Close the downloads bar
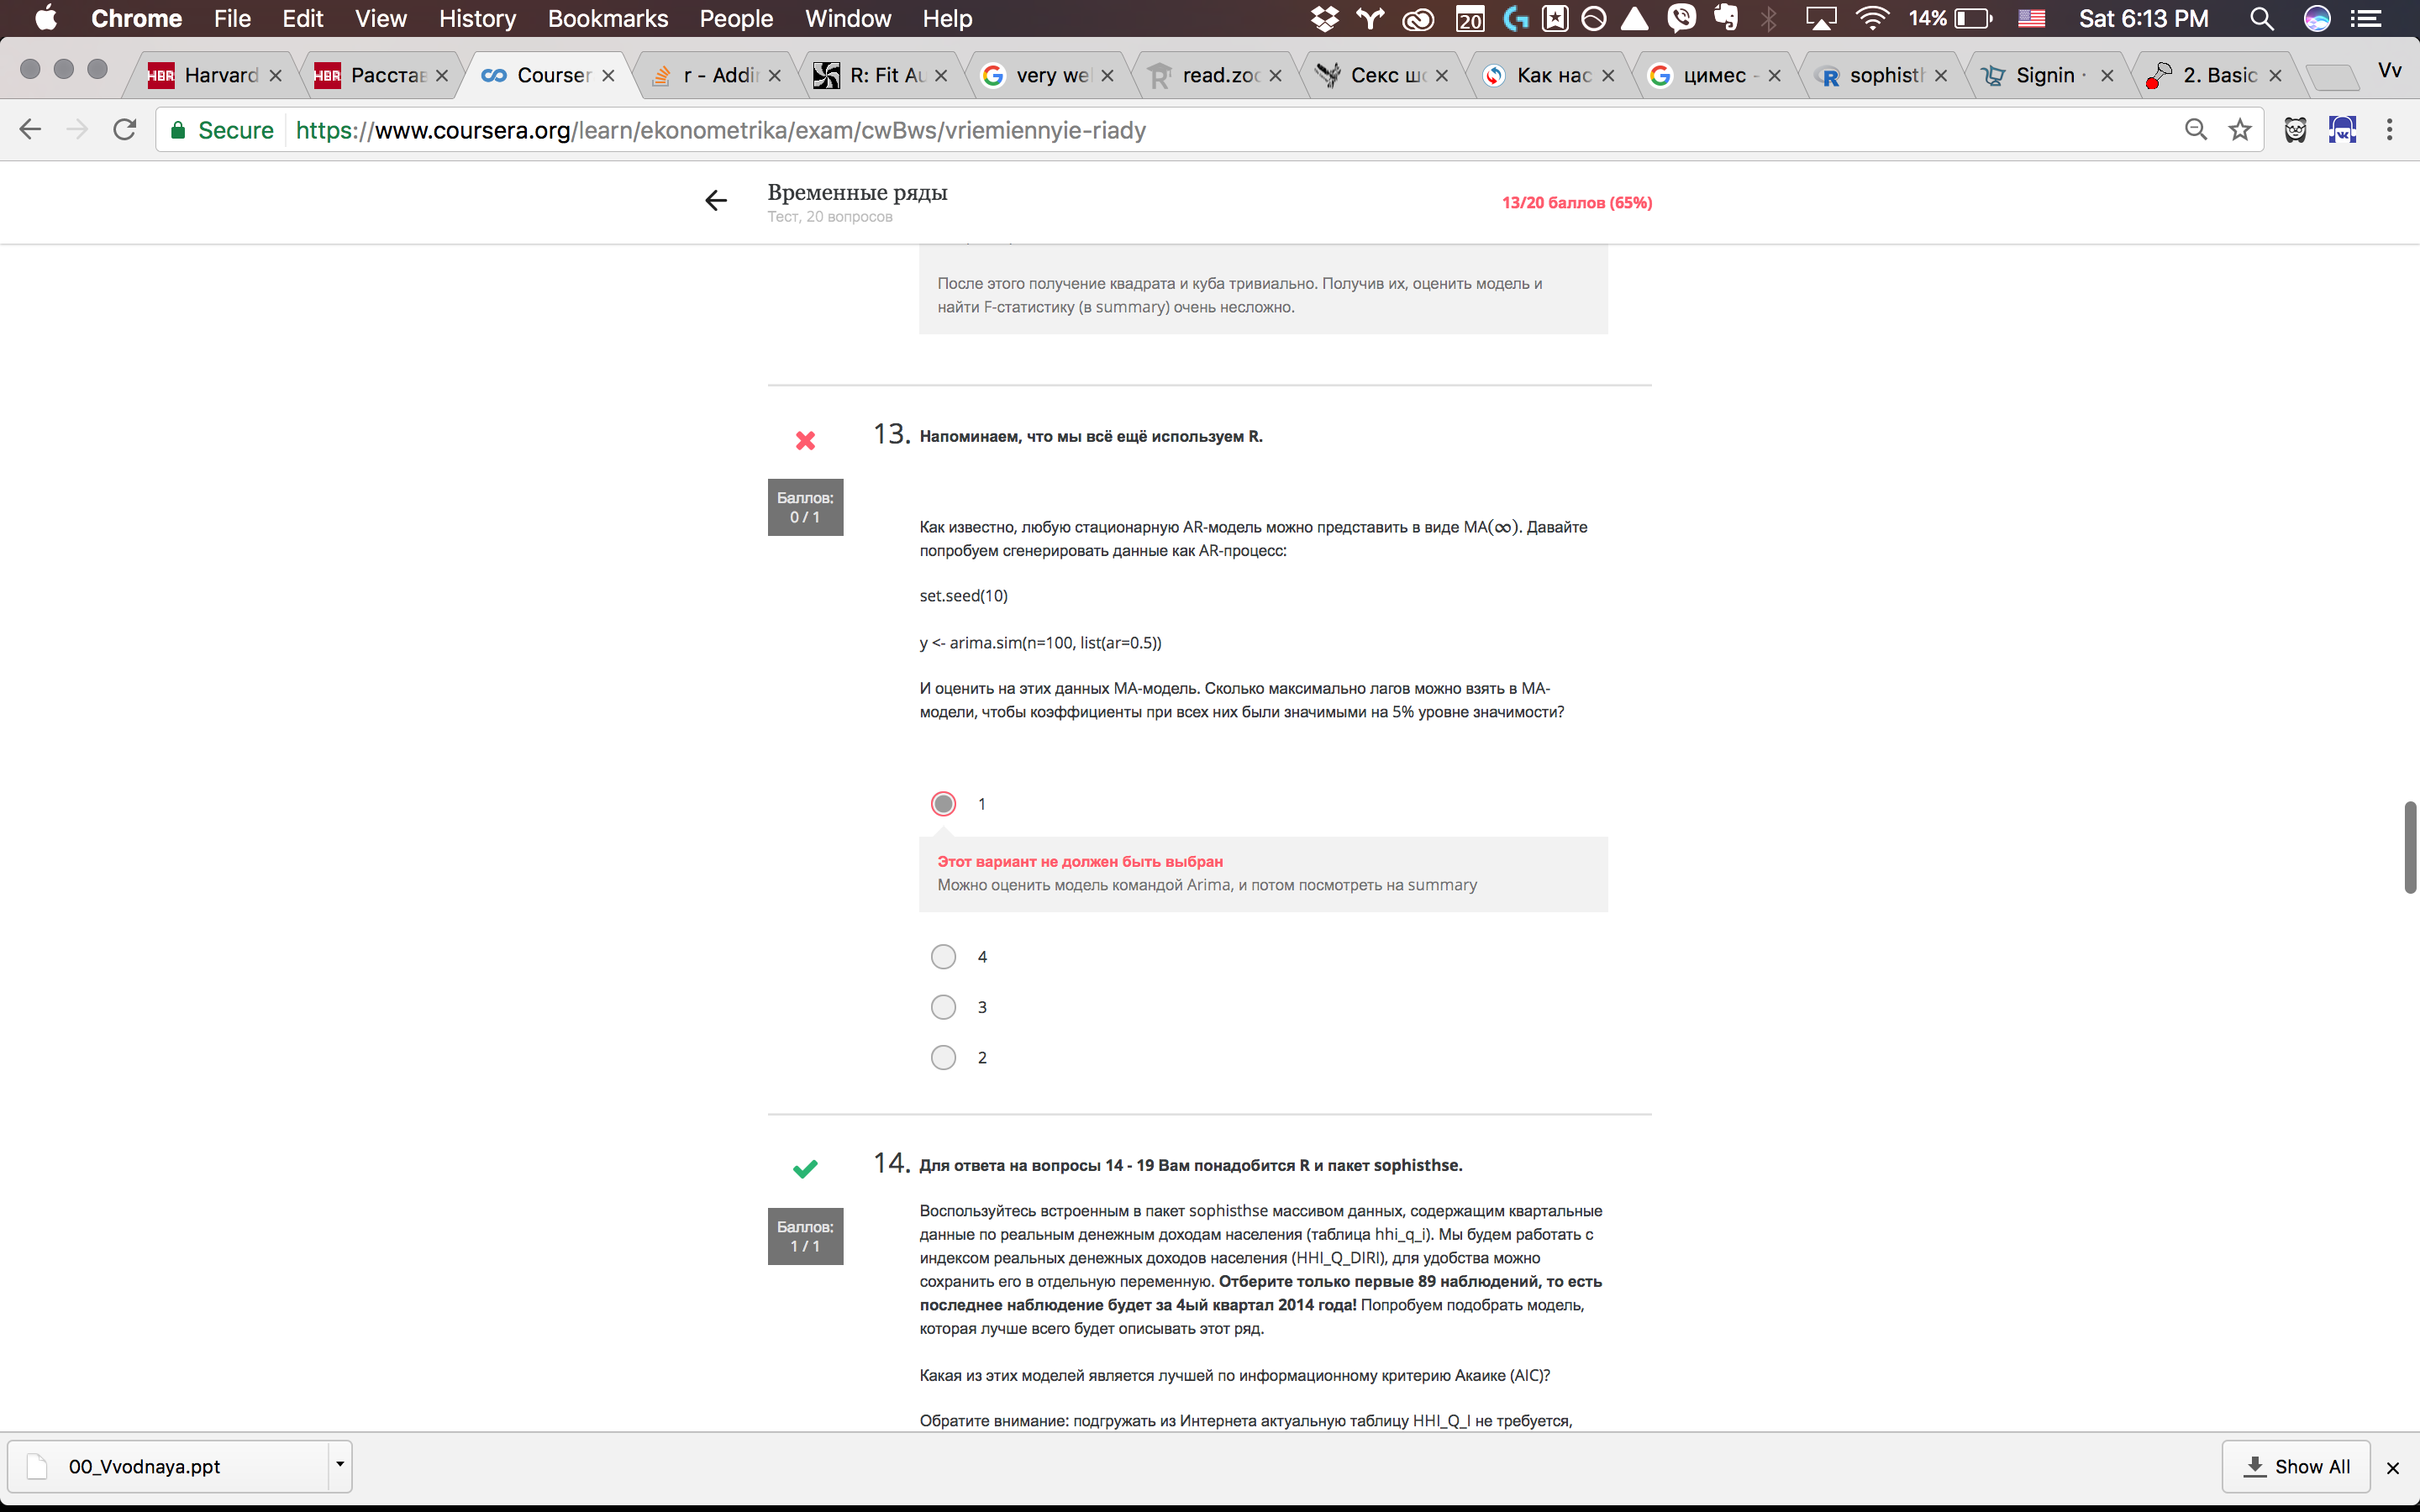The height and width of the screenshot is (1512, 2420). (2393, 1467)
